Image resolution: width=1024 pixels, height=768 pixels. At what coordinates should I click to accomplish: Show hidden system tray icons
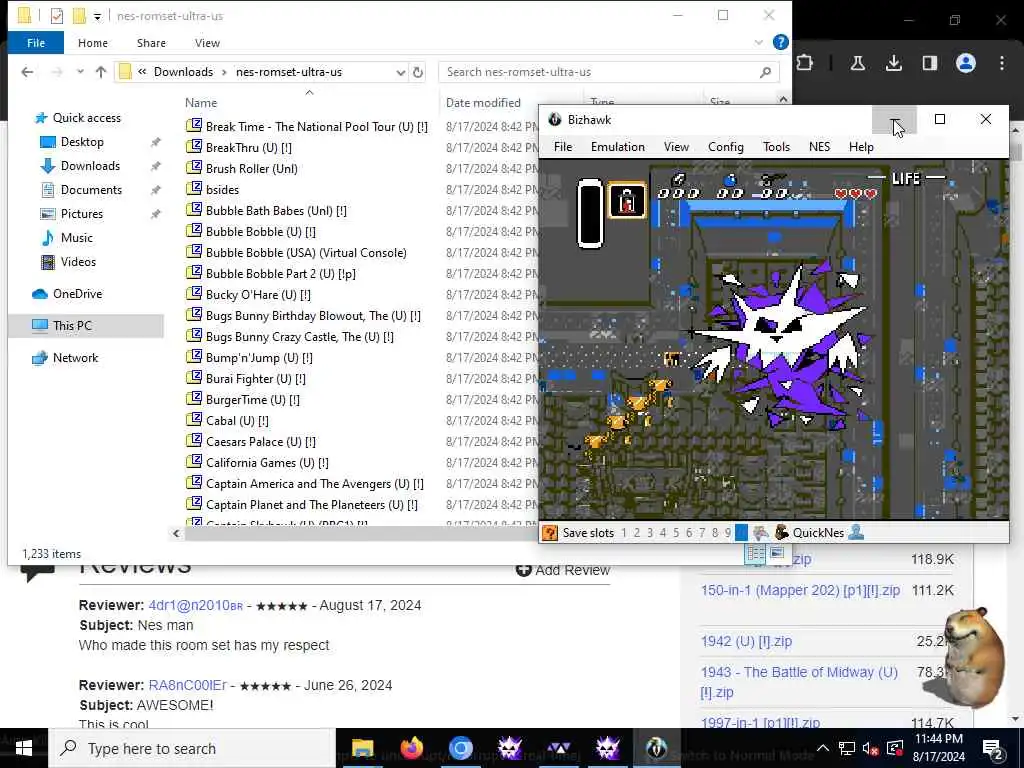(x=823, y=748)
